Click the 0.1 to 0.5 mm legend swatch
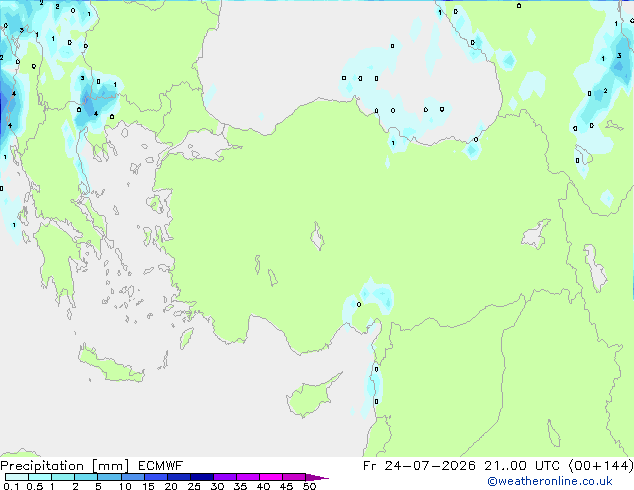 point(17,477)
